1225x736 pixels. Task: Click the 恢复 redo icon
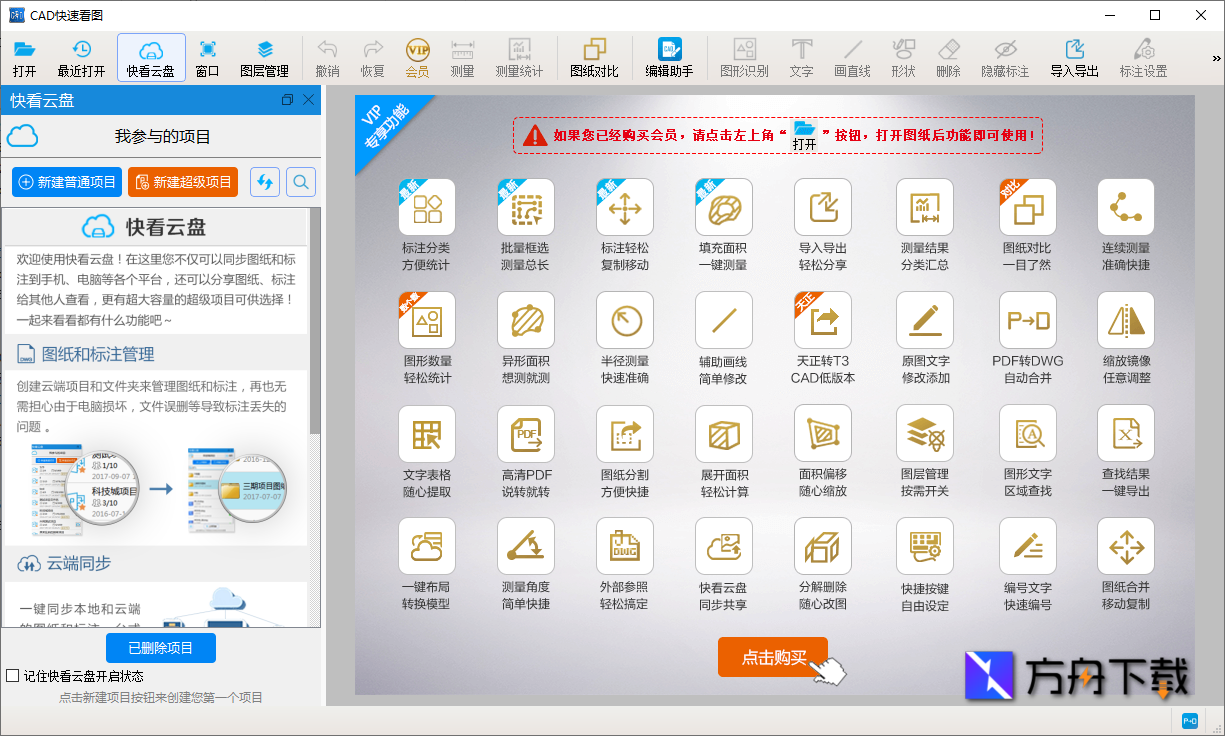372,55
